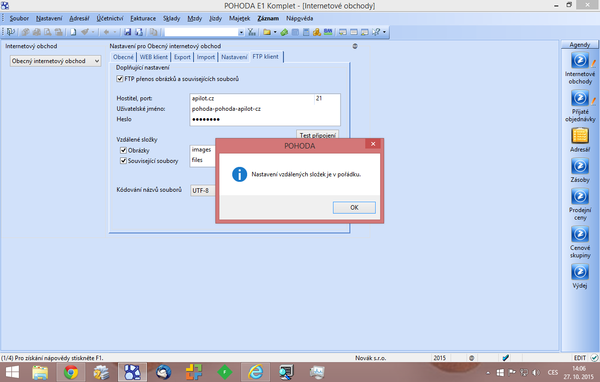The width and height of the screenshot is (600, 382).
Task: Open the toolbar options arrow at far right
Action: 384,32
